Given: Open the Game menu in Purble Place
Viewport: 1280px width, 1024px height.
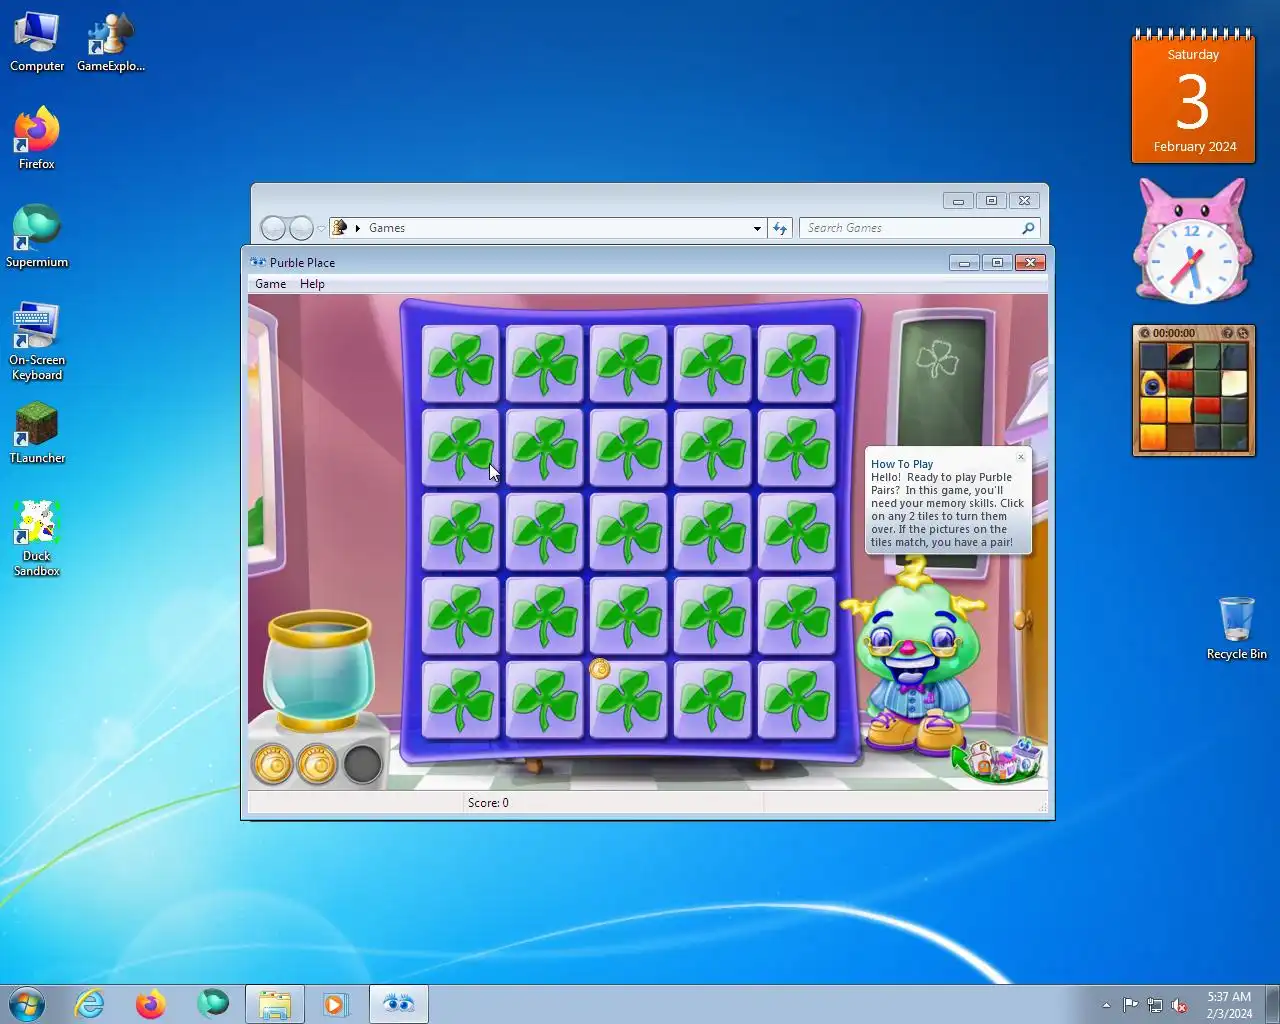Looking at the screenshot, I should tap(270, 284).
